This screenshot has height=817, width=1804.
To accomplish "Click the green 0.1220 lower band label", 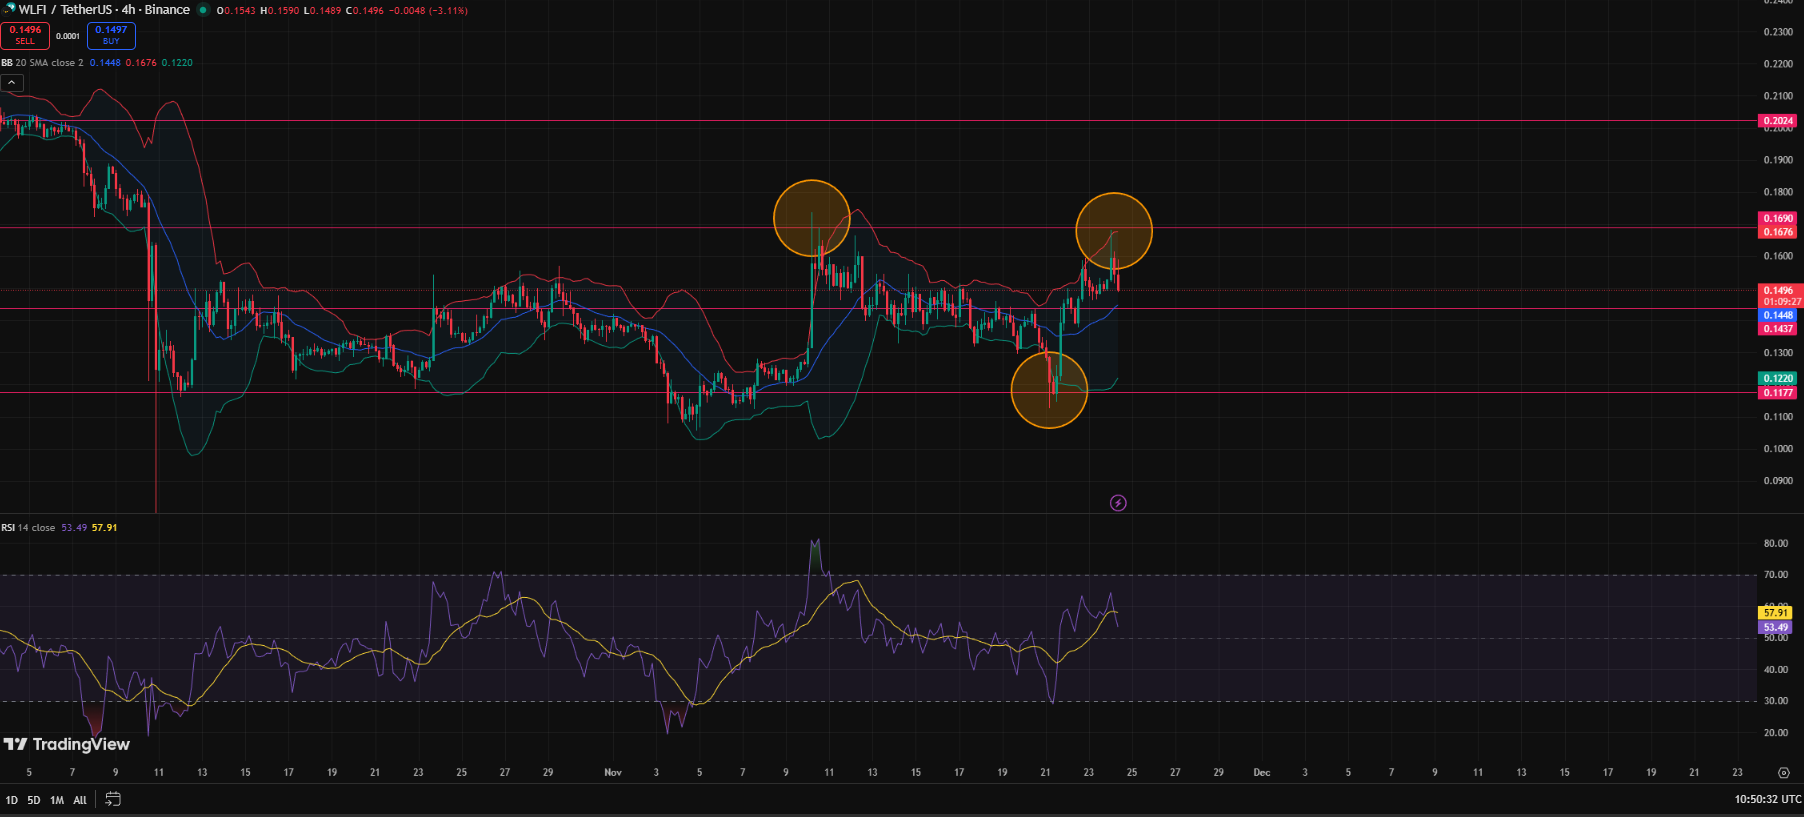I will pyautogui.click(x=1777, y=378).
